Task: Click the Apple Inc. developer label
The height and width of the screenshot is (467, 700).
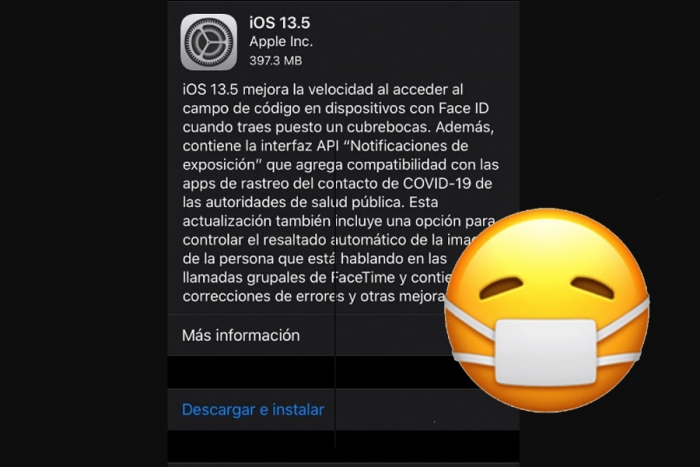Action: [x=281, y=42]
